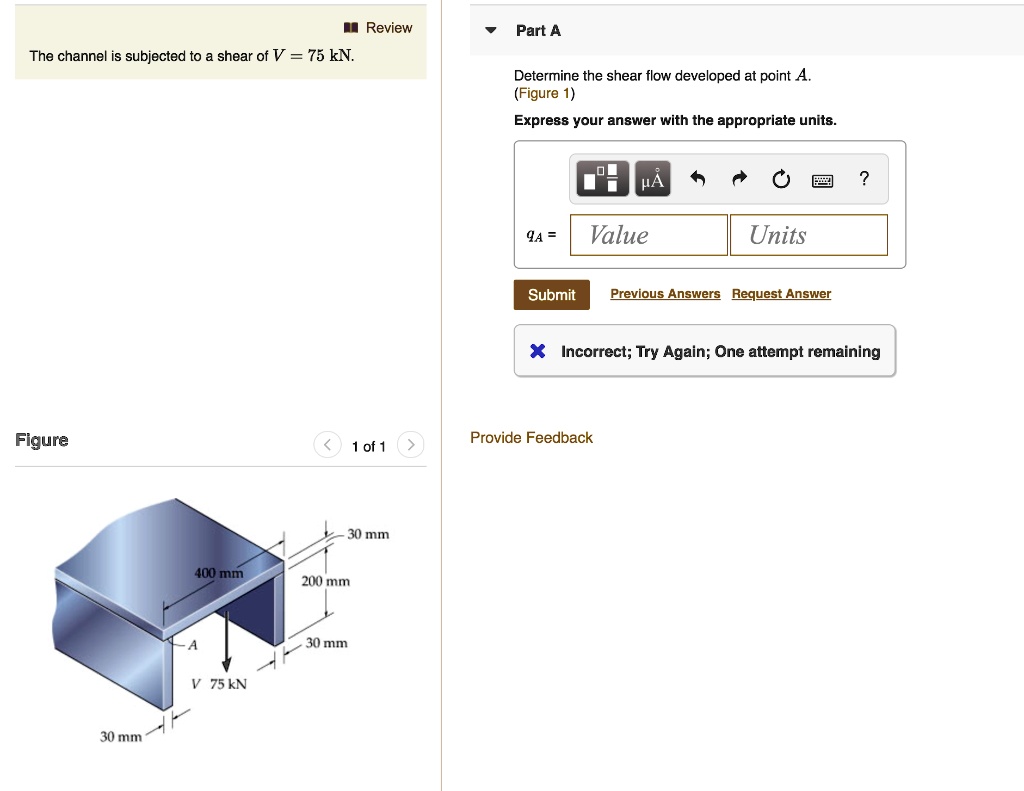Click the blue X incorrect indicator icon
The image size is (1024, 791).
pos(537,350)
